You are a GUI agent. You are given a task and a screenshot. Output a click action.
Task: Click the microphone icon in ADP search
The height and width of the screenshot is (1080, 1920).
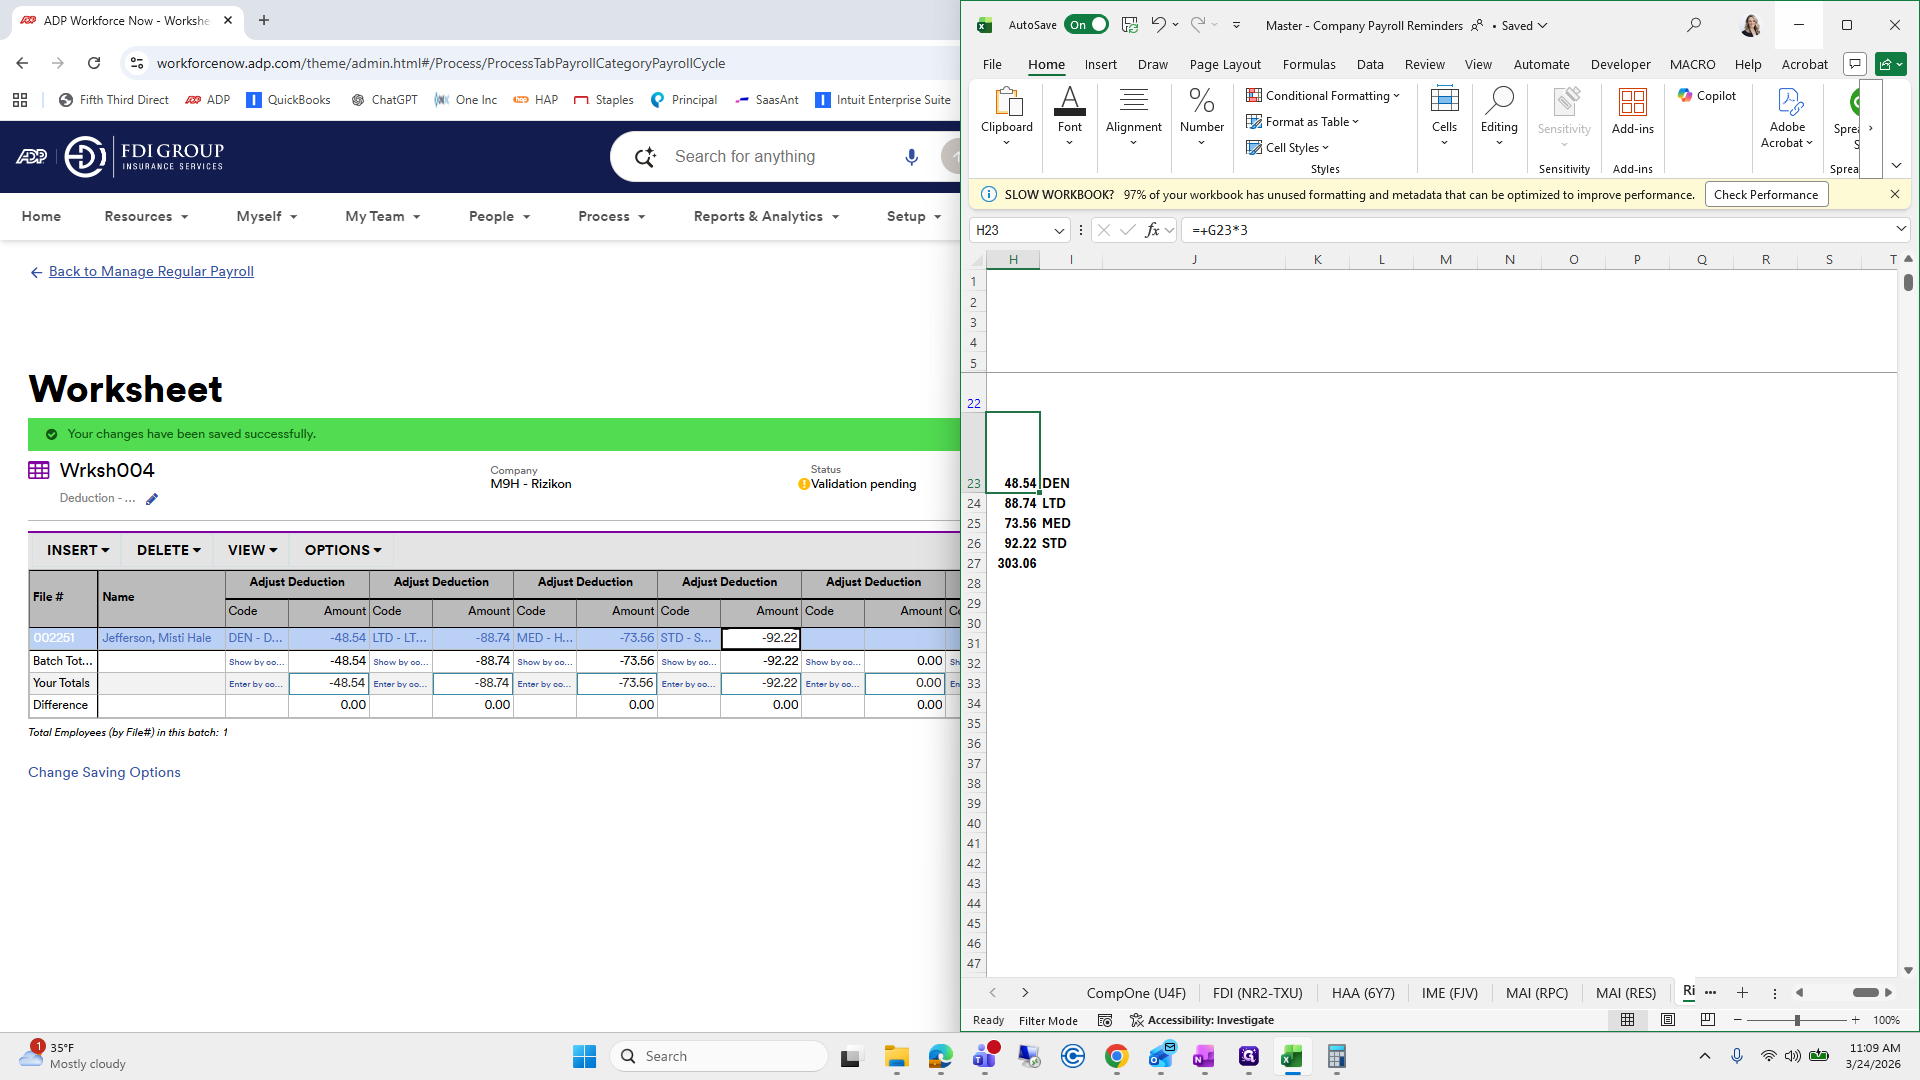coord(911,157)
